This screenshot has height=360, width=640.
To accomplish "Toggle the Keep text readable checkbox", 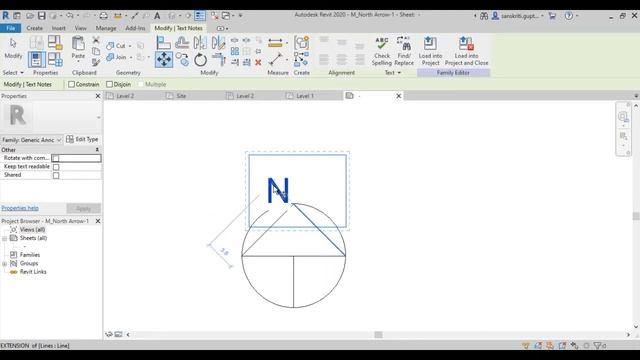I will (56, 167).
